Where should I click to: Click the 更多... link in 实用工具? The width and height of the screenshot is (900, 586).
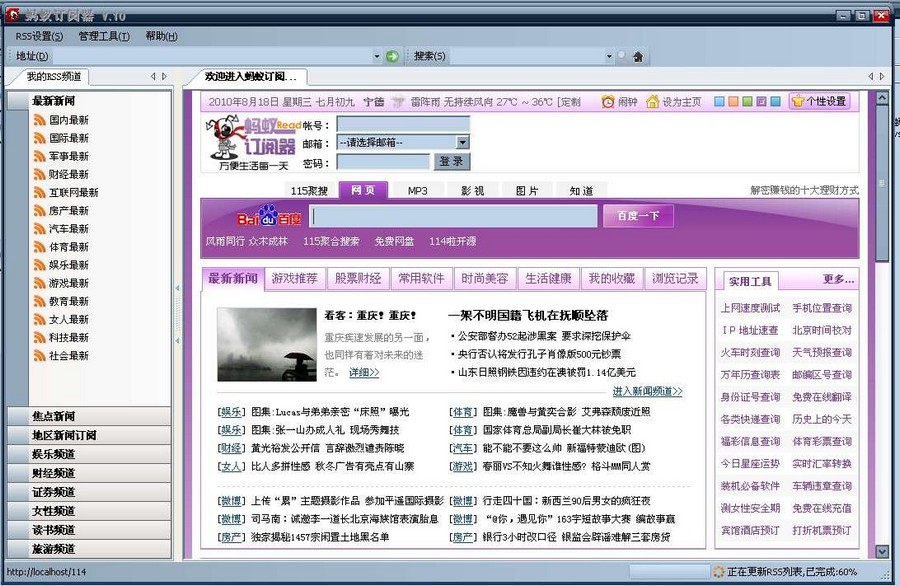(x=839, y=280)
